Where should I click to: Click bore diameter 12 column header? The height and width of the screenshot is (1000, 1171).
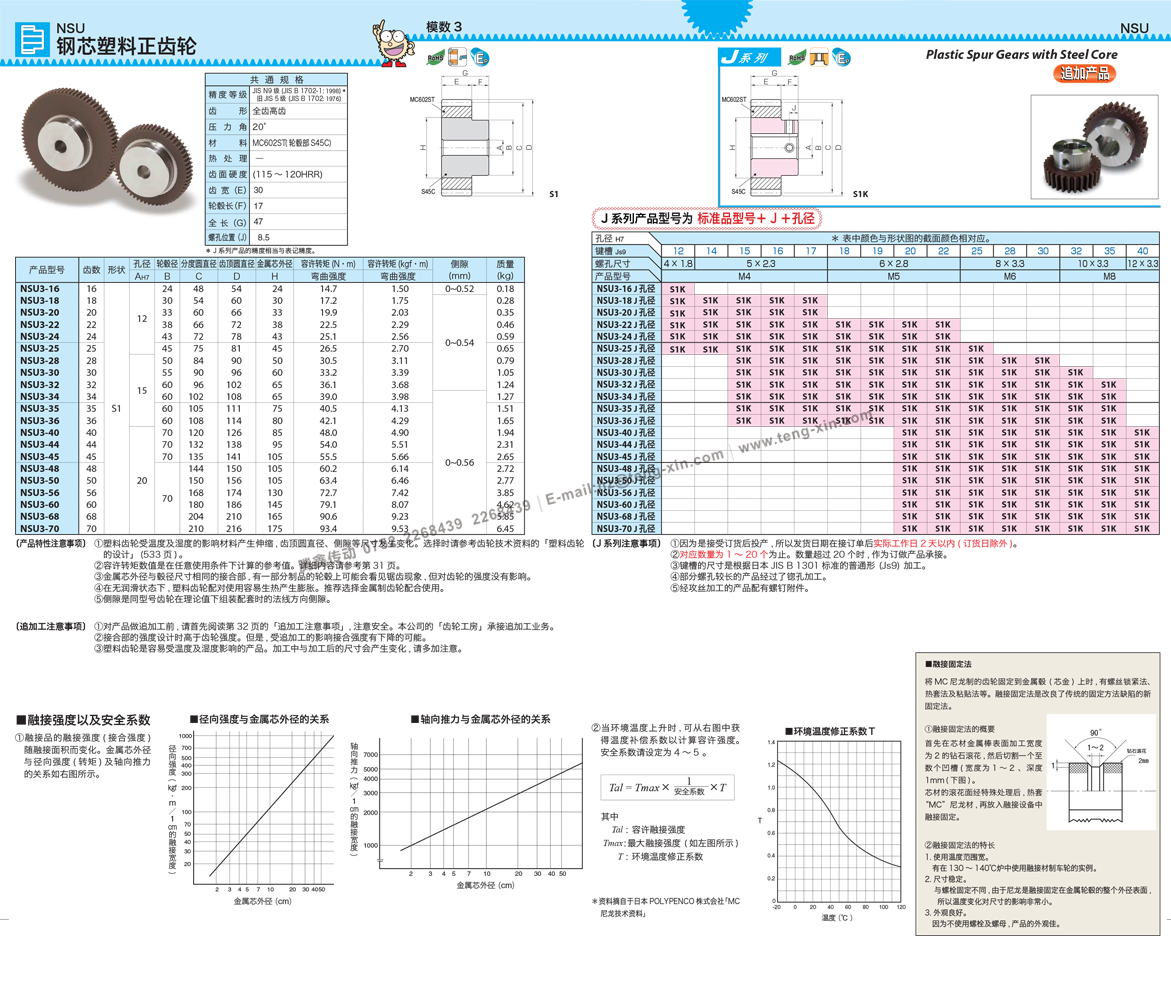point(678,251)
